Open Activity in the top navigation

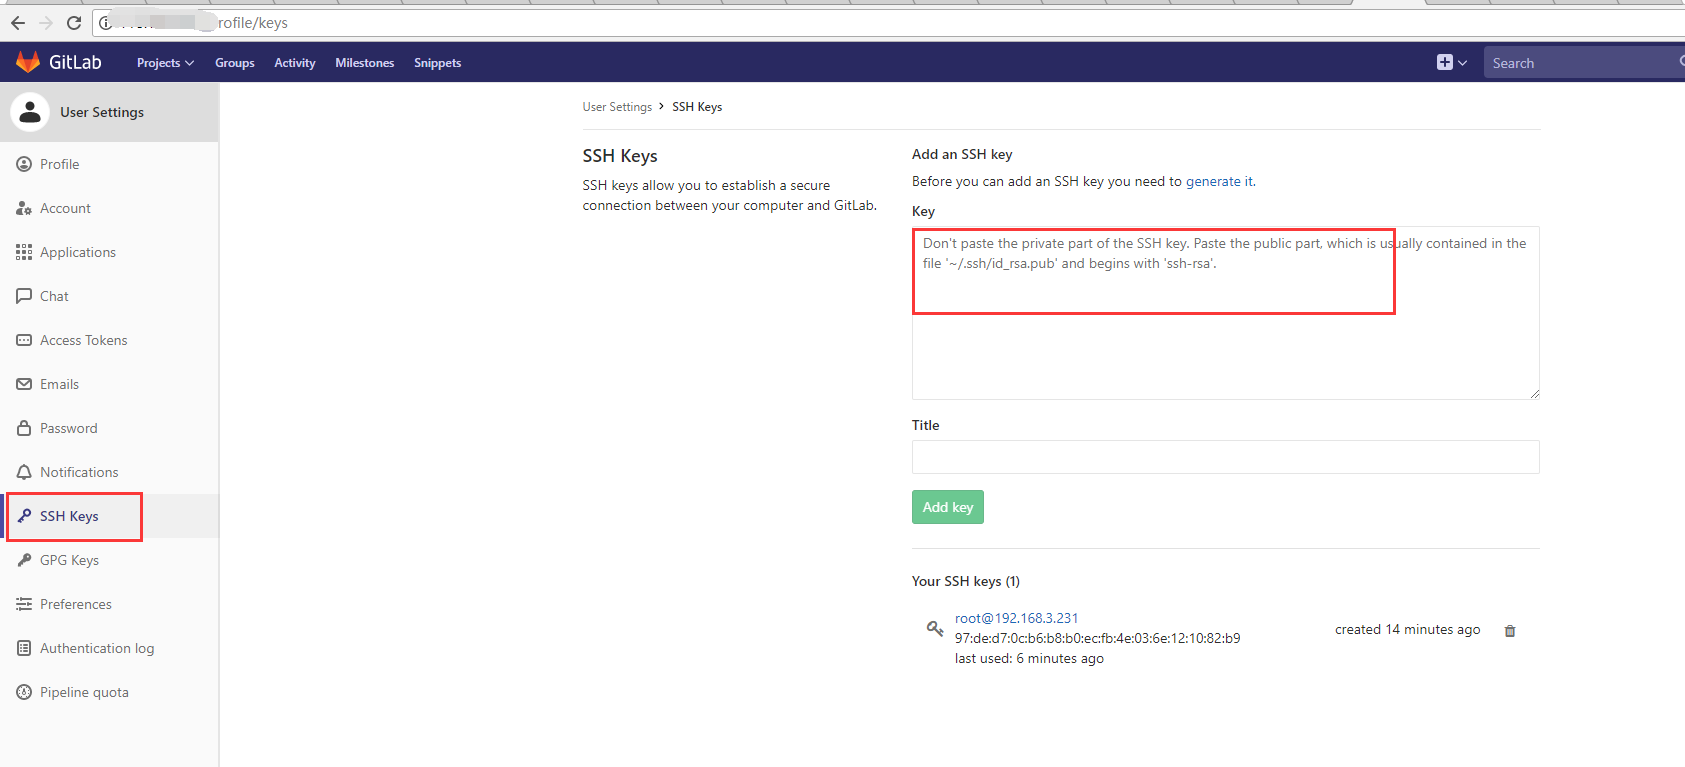coord(295,62)
